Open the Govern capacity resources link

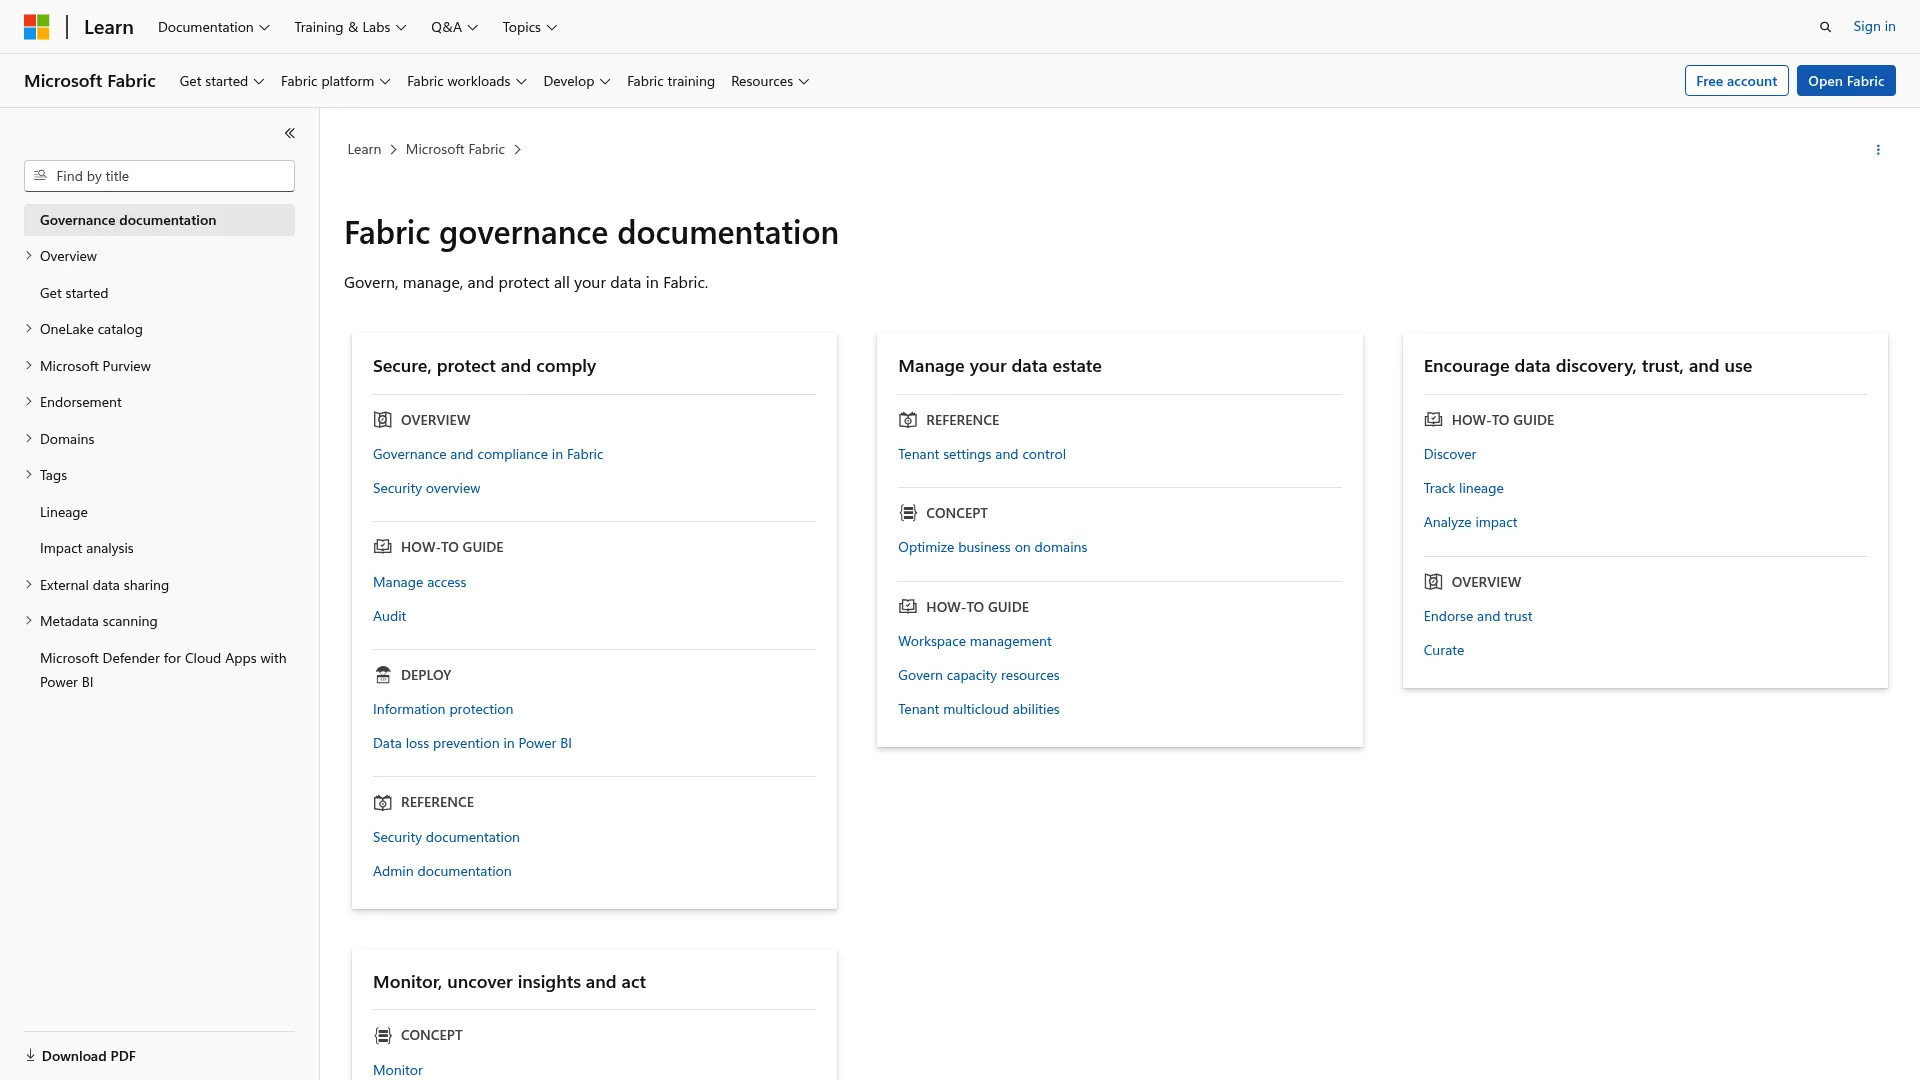[x=978, y=675]
